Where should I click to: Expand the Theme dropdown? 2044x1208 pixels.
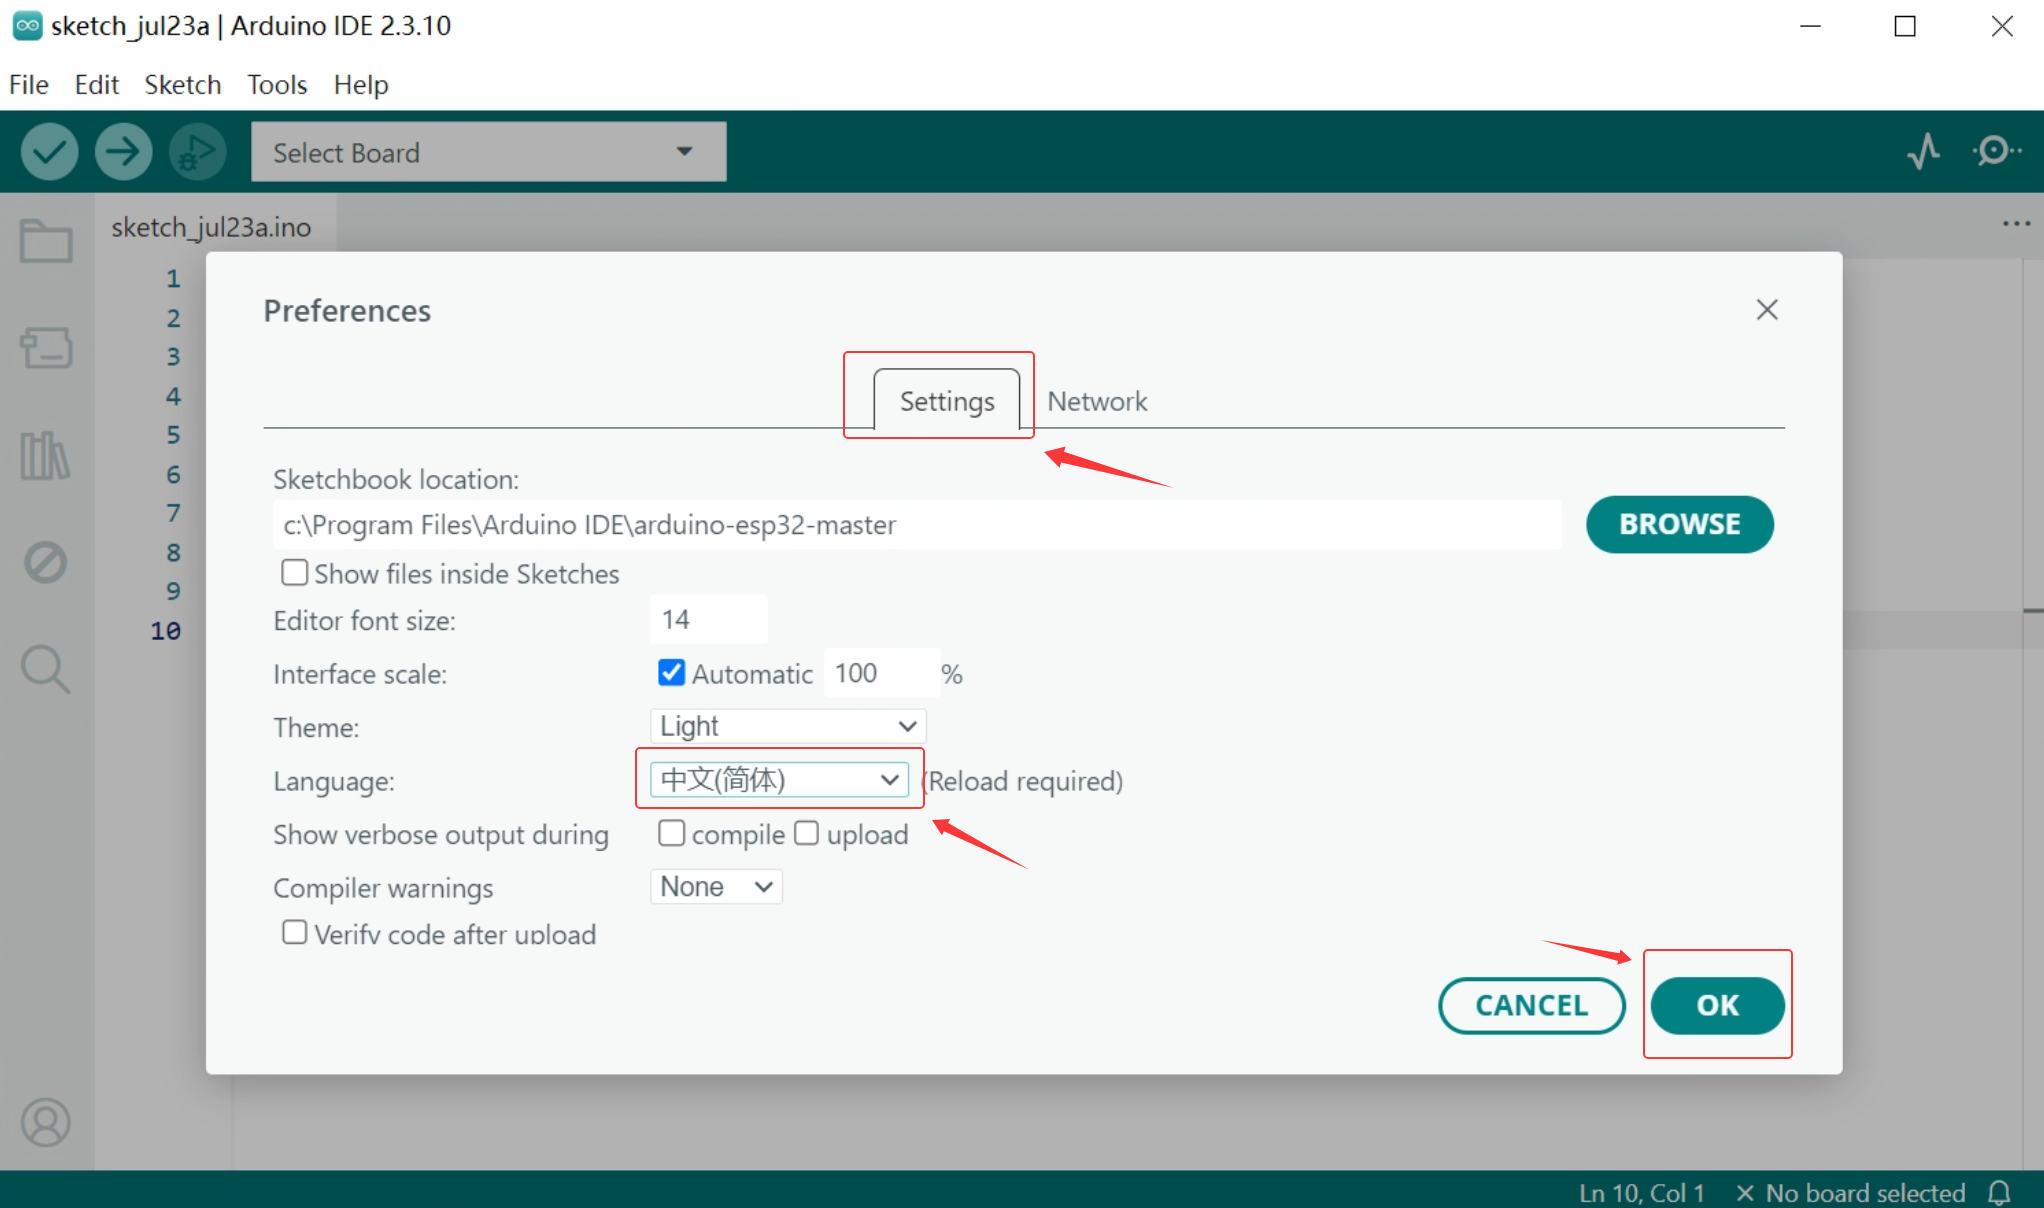[788, 726]
